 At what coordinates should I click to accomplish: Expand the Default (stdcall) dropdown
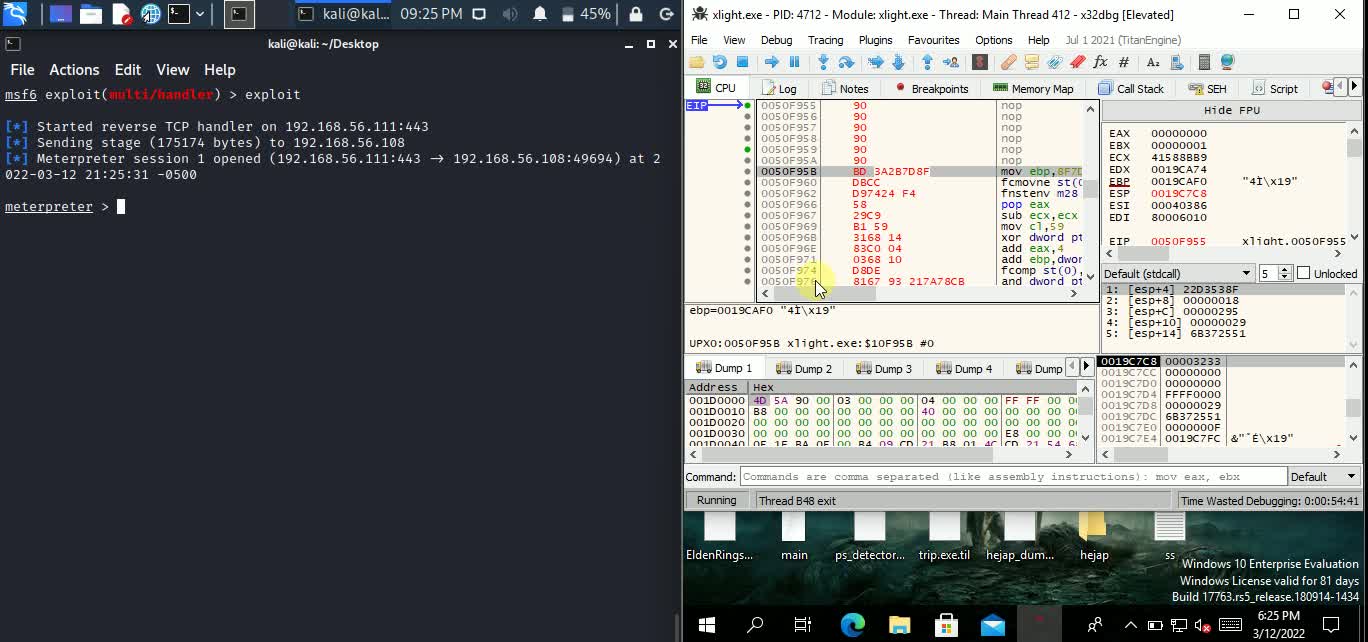click(x=1178, y=273)
